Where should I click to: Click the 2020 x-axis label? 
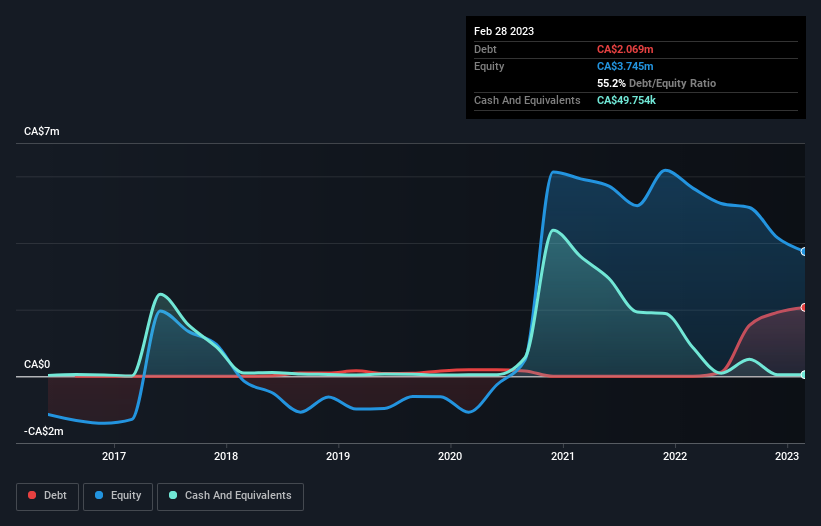point(450,456)
